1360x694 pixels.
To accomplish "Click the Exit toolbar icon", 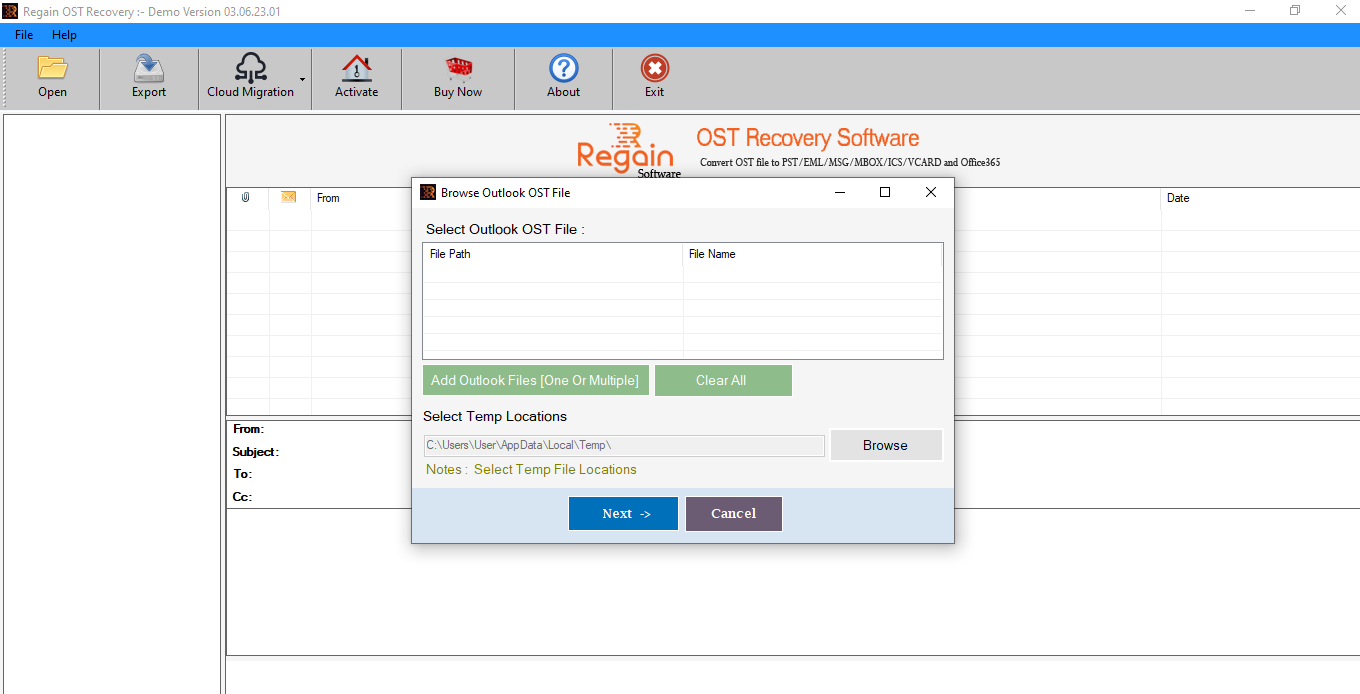I will click(654, 68).
